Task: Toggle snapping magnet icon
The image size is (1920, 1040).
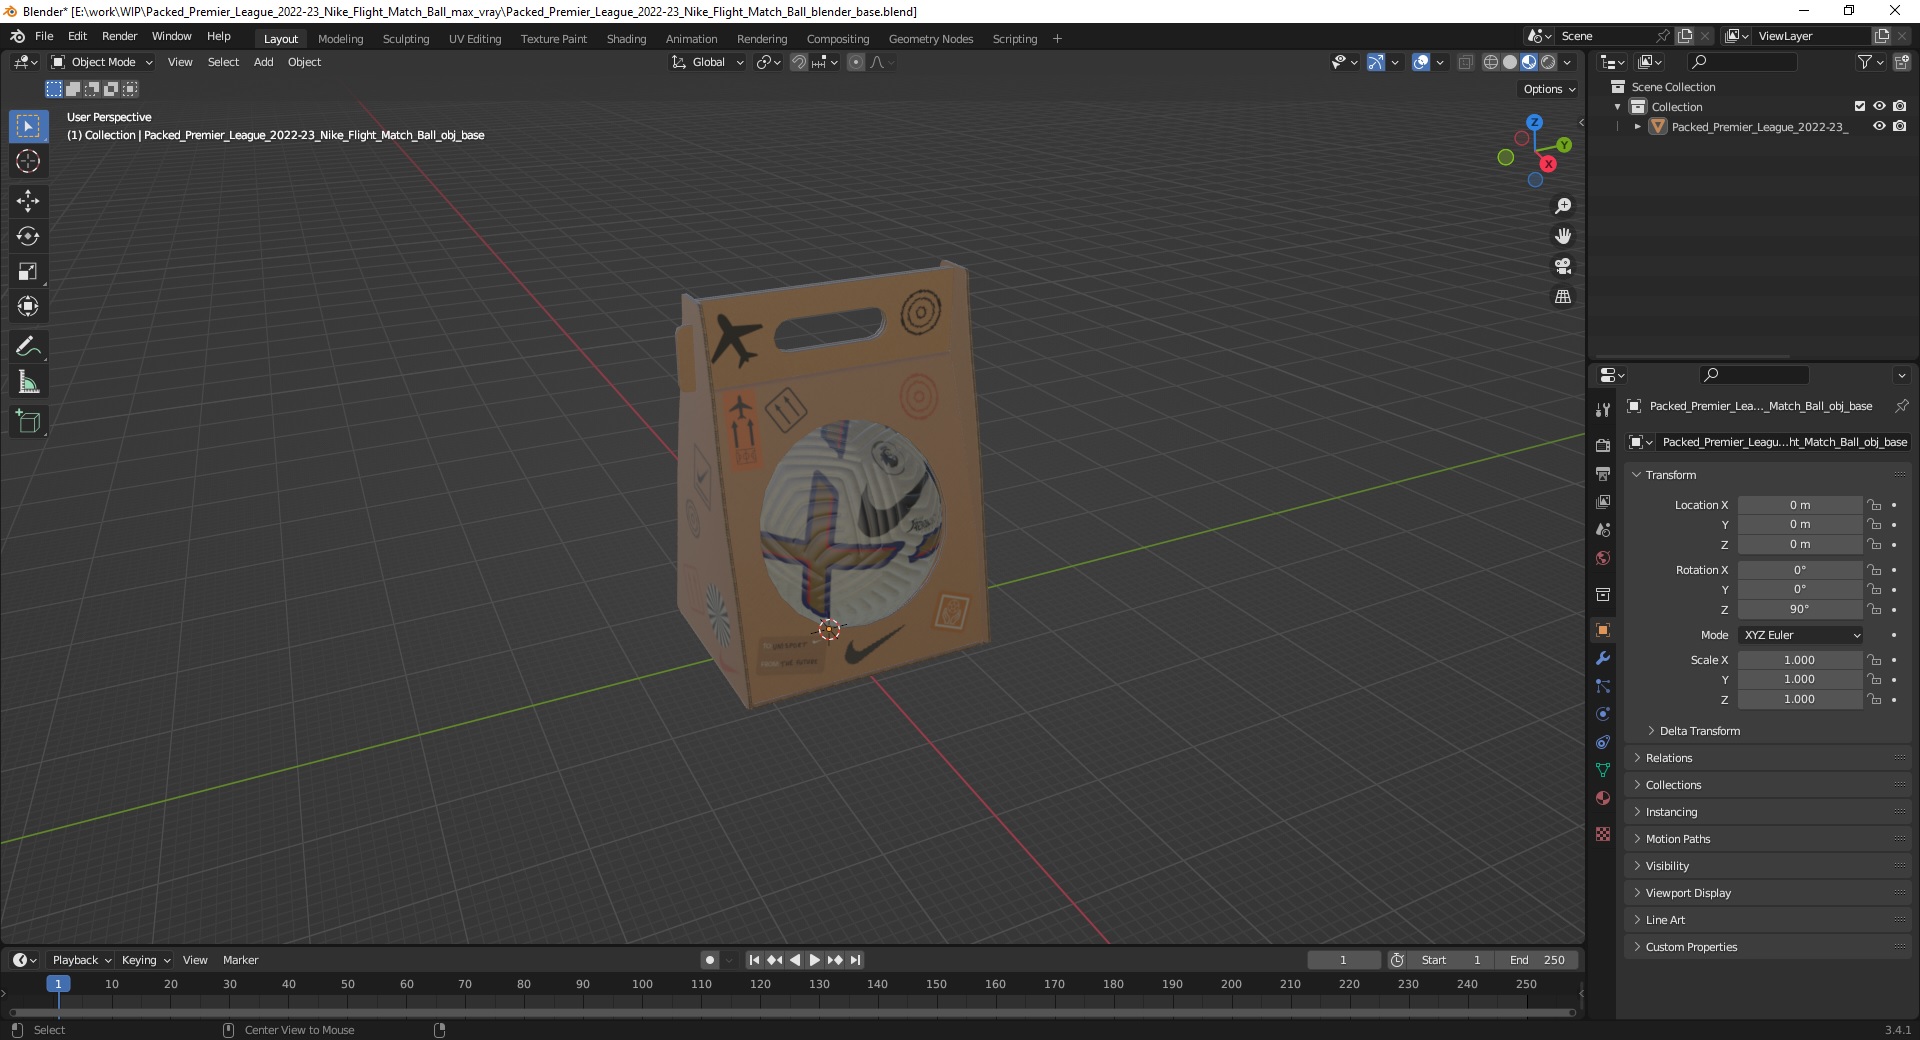Action: point(798,62)
